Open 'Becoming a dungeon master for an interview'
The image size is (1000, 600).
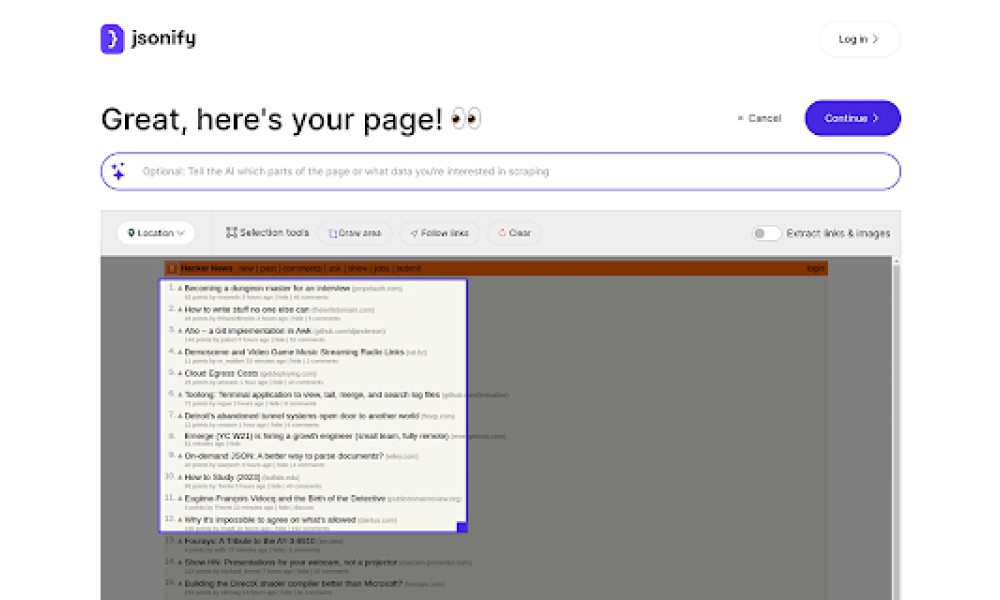267,288
